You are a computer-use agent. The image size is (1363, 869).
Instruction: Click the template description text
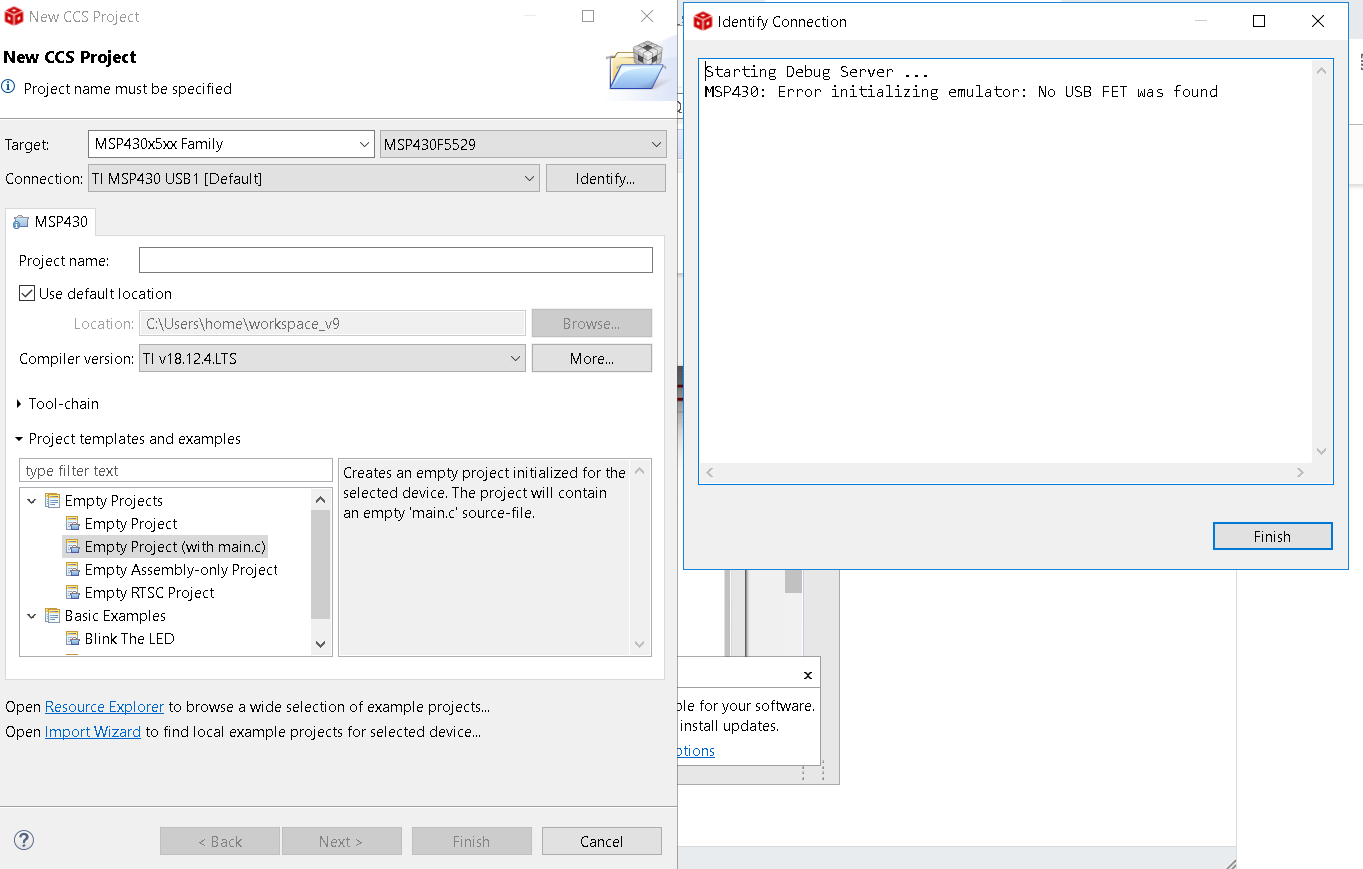(x=484, y=493)
